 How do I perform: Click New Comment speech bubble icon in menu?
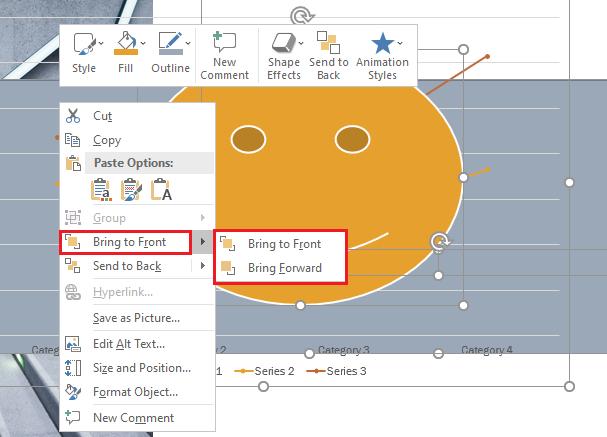pos(73,417)
